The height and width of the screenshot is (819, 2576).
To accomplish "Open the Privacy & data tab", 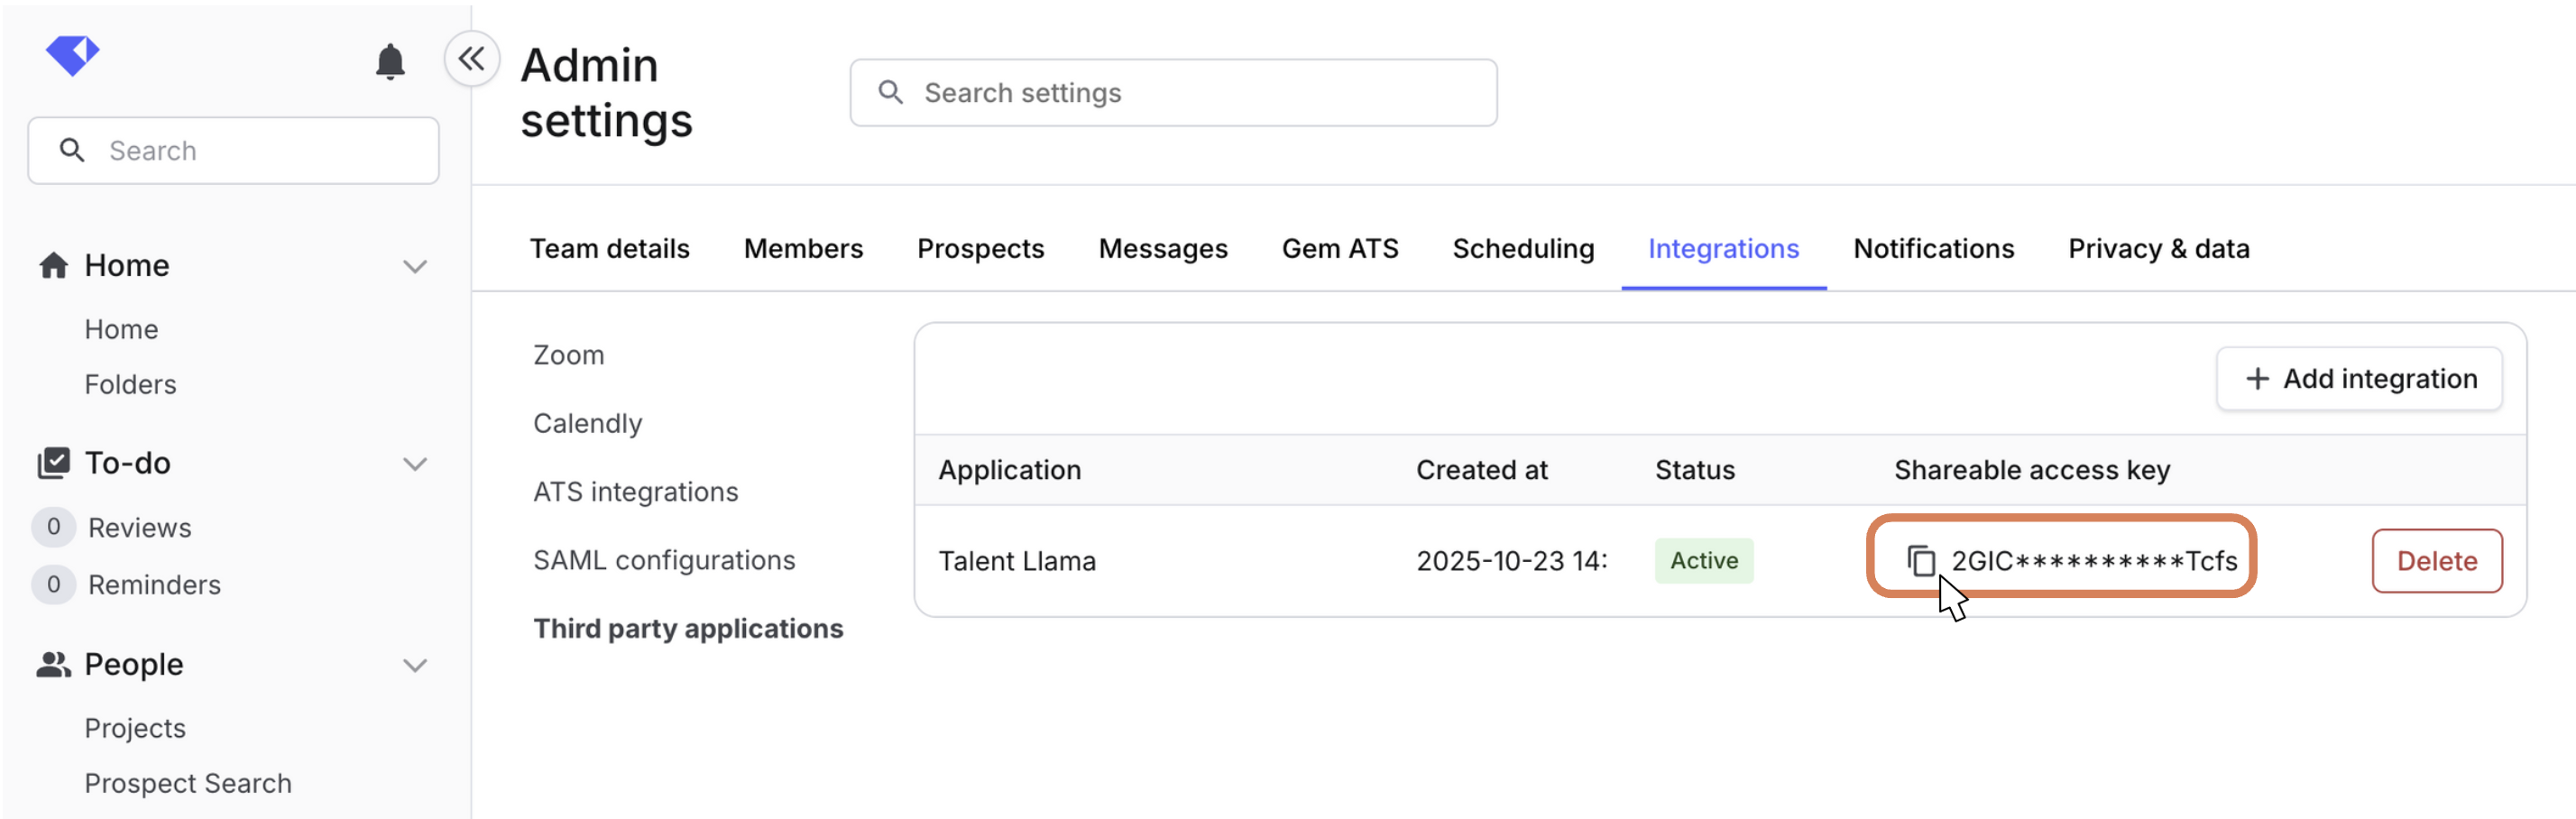I will (x=2158, y=249).
